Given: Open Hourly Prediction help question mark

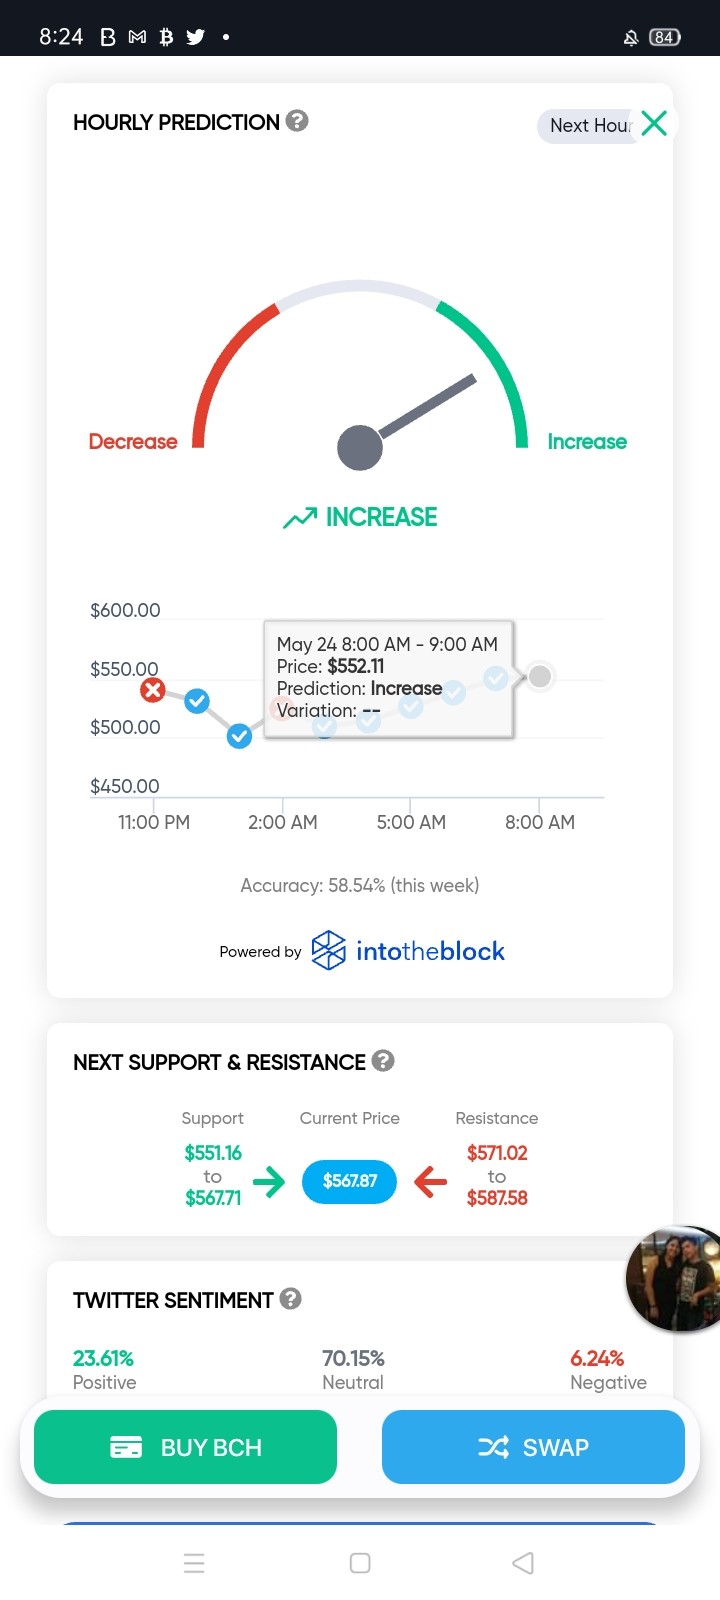Looking at the screenshot, I should 297,121.
